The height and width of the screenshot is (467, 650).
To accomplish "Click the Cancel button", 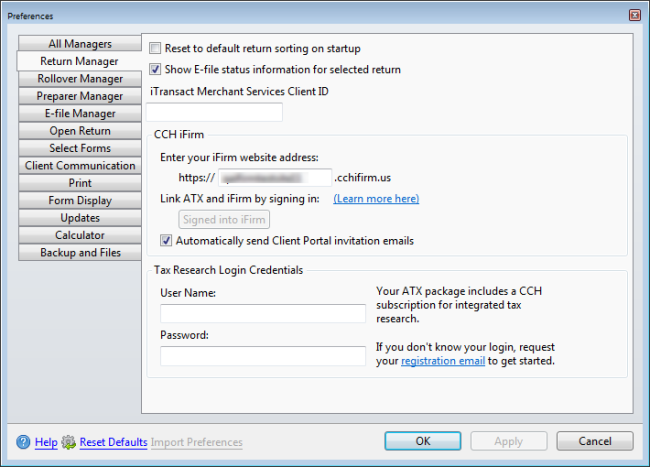I will (x=594, y=441).
